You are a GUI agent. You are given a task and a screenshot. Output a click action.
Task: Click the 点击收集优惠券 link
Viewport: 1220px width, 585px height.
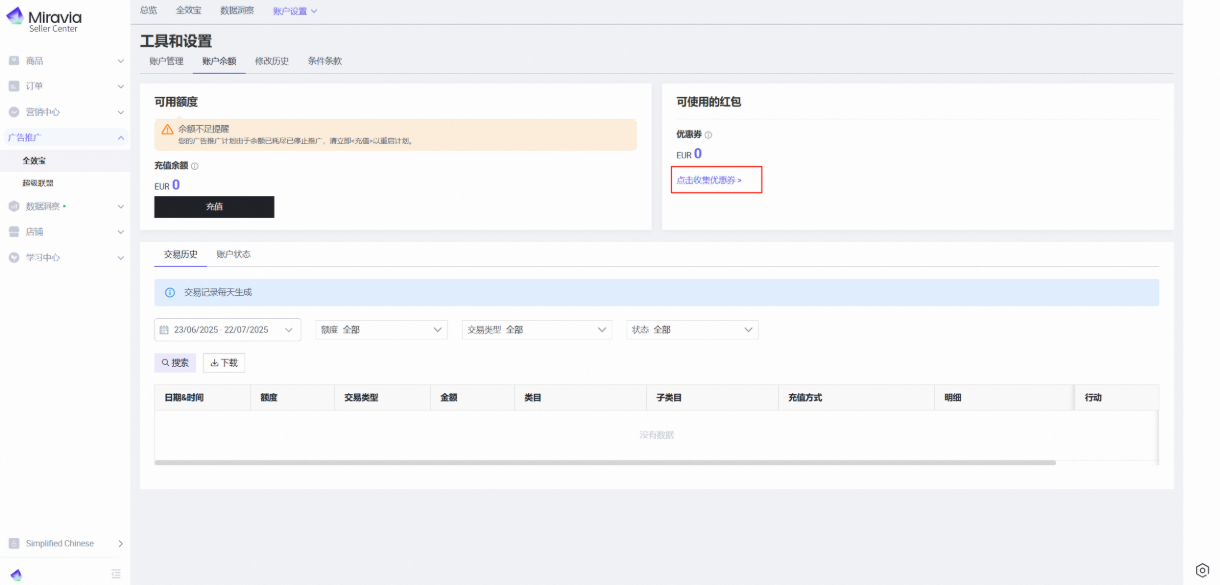(709, 180)
